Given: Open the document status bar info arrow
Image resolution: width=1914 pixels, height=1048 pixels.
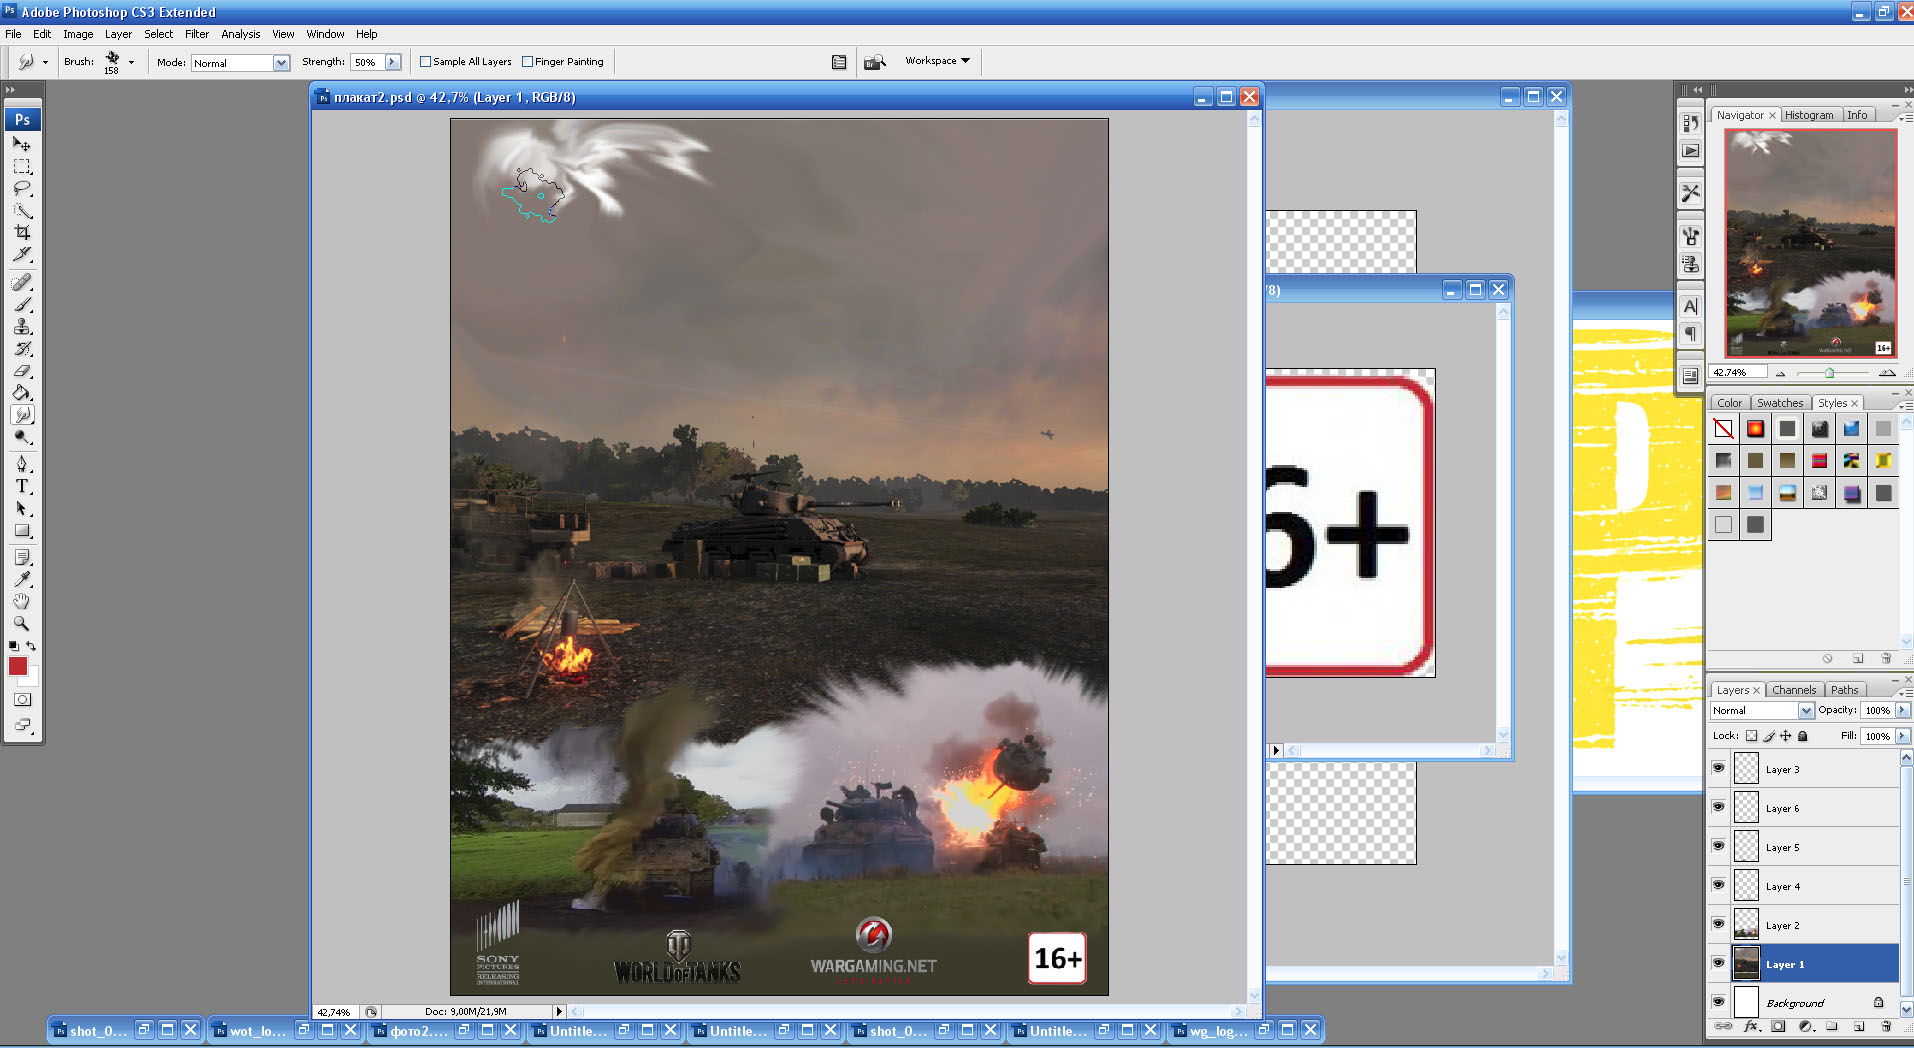Looking at the screenshot, I should [x=559, y=1012].
